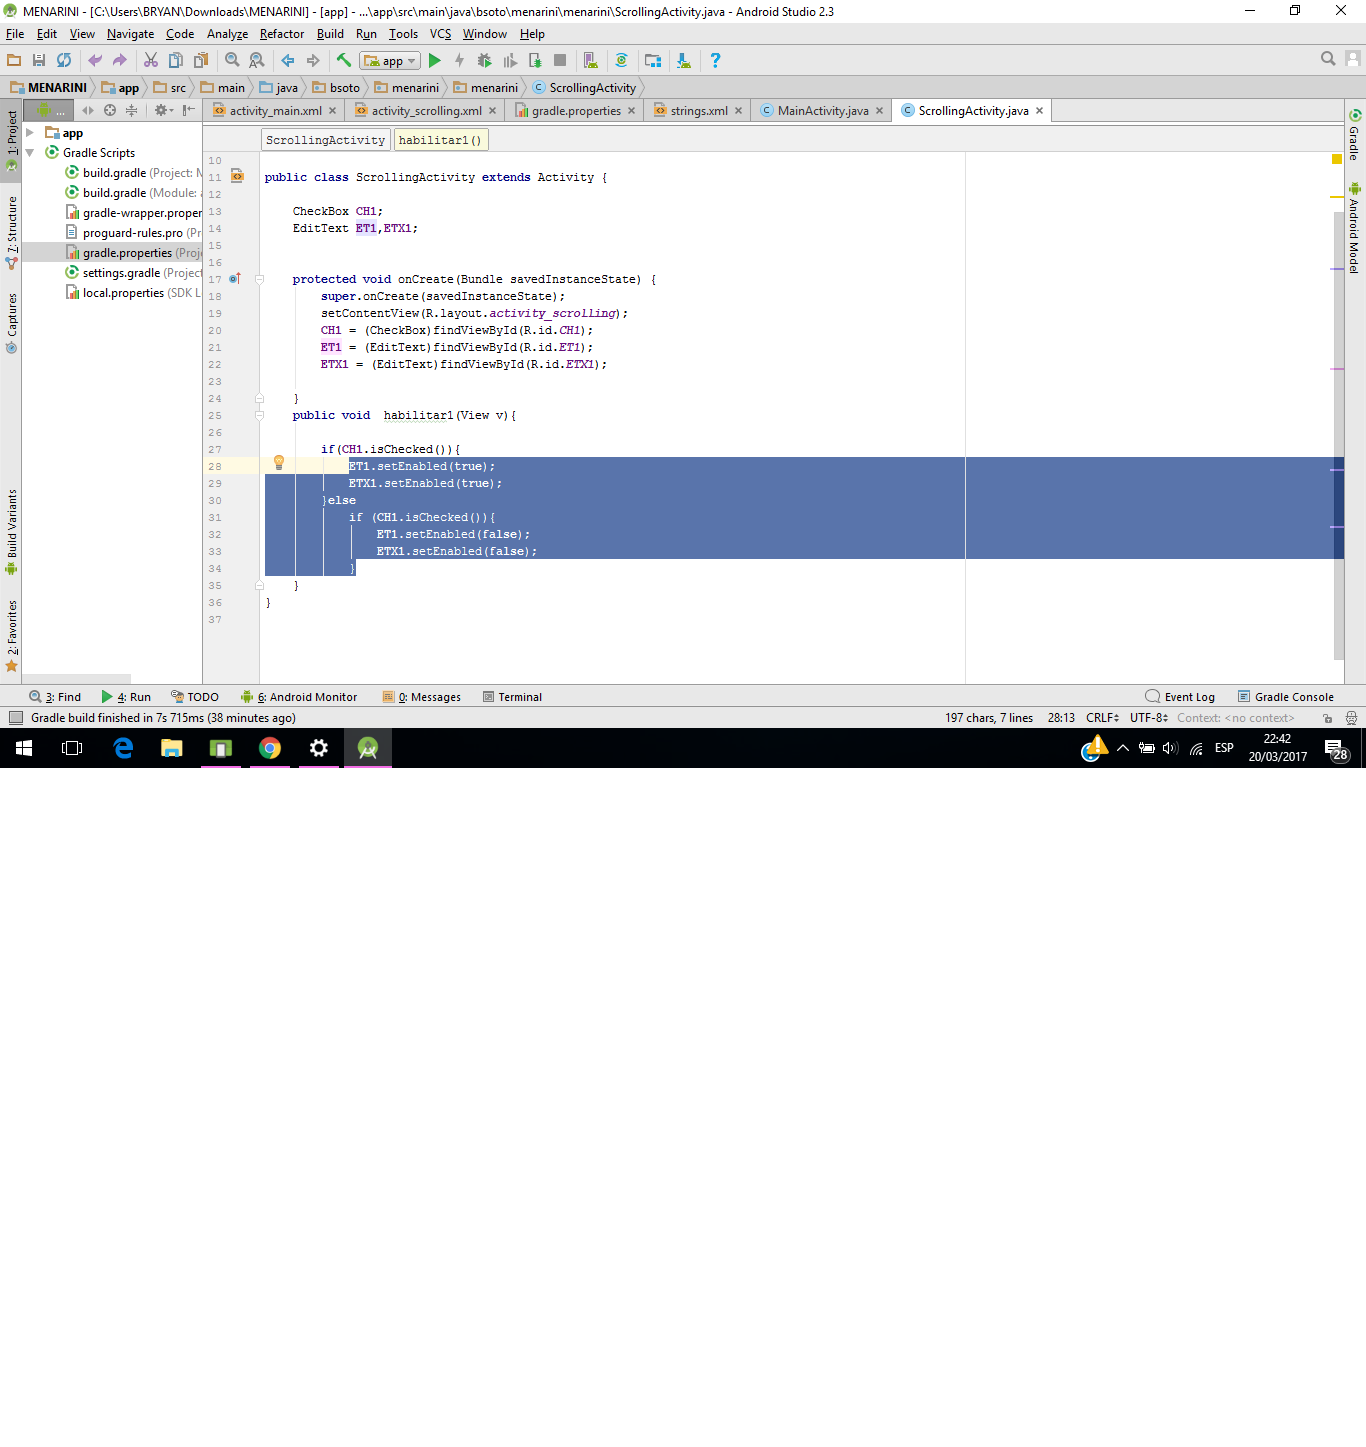Open the Gradle side tool window
Viewport: 1366px width, 1447px height.
[1355, 135]
